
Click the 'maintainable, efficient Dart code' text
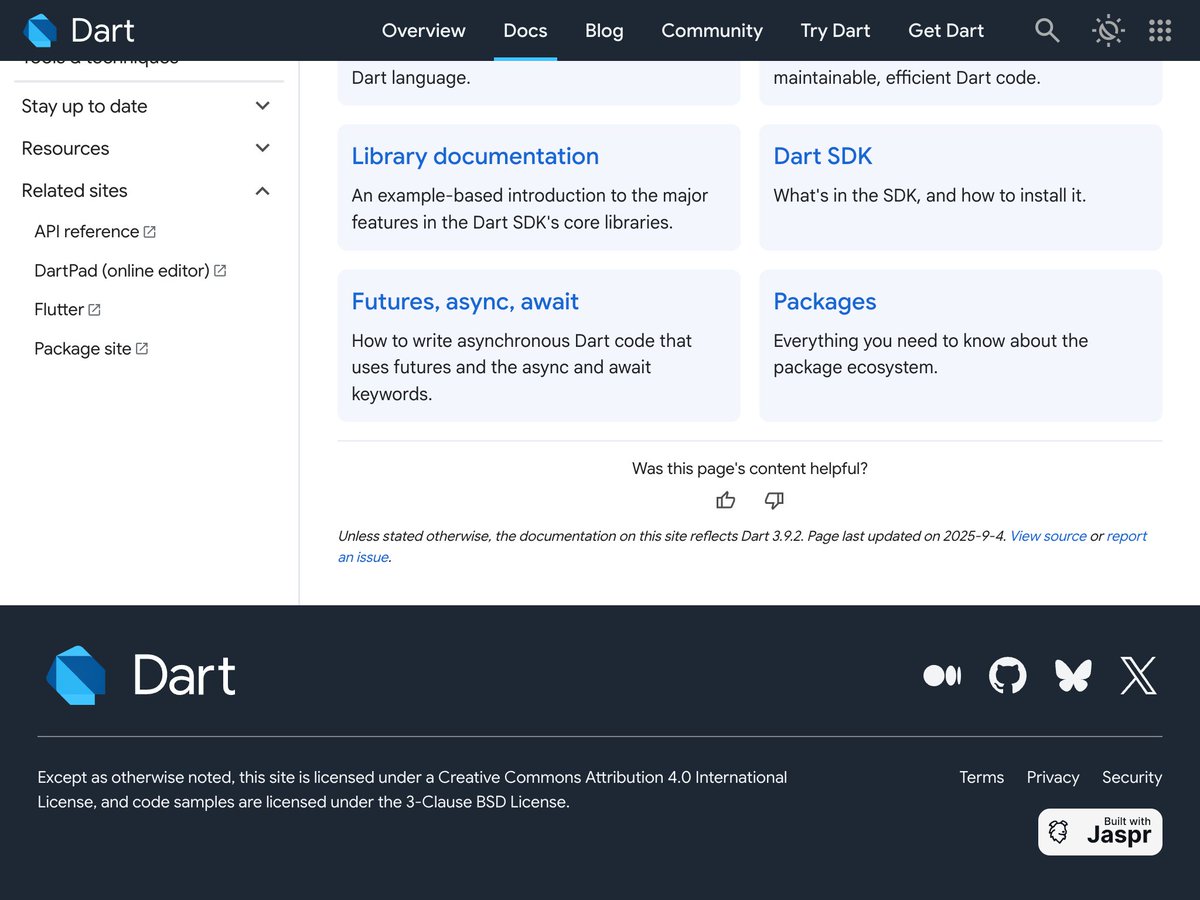pos(907,77)
